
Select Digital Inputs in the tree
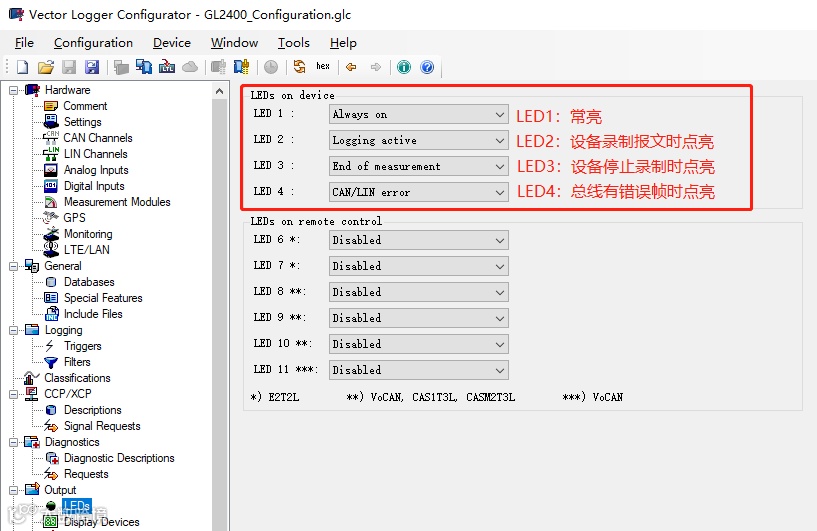coord(94,186)
